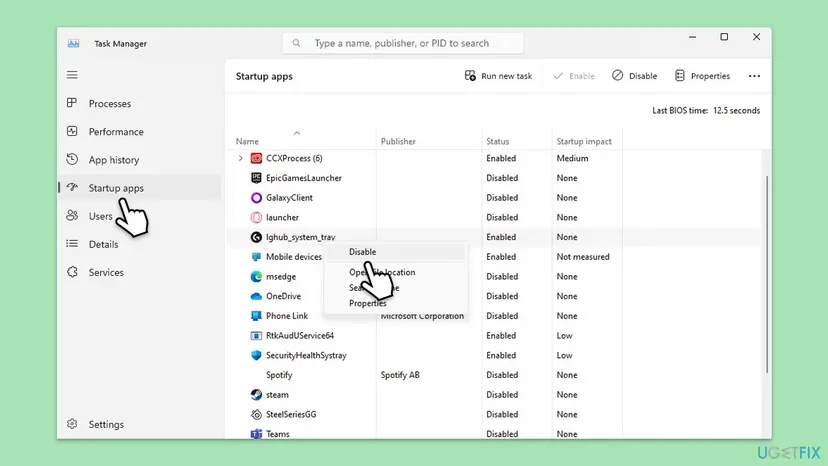Image resolution: width=828 pixels, height=466 pixels.
Task: Click the CCXProcess red app icon
Action: (x=256, y=158)
